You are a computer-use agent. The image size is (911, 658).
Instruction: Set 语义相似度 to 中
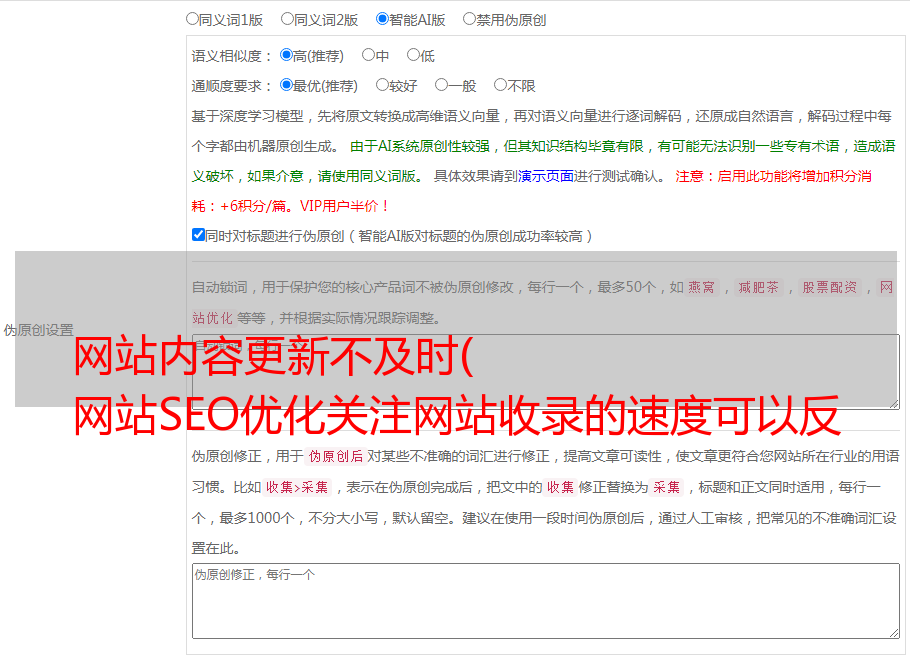click(x=368, y=55)
